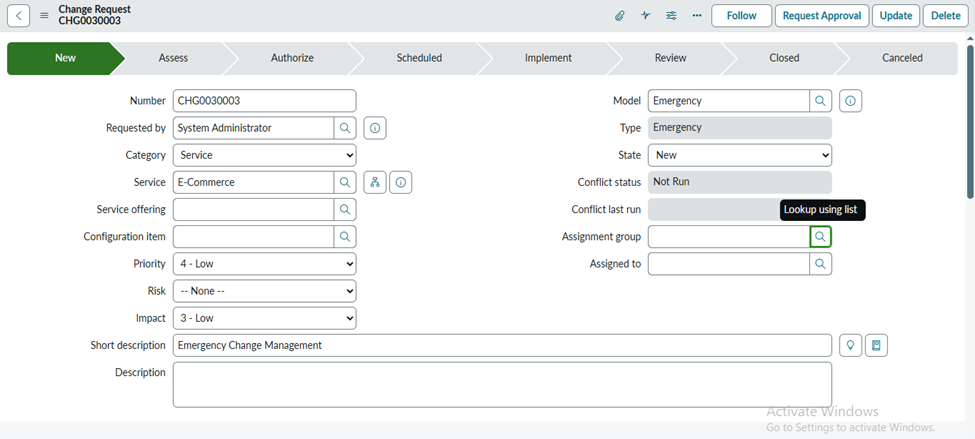The image size is (975, 439).
Task: Select the Assess stage tab
Action: [x=173, y=58]
